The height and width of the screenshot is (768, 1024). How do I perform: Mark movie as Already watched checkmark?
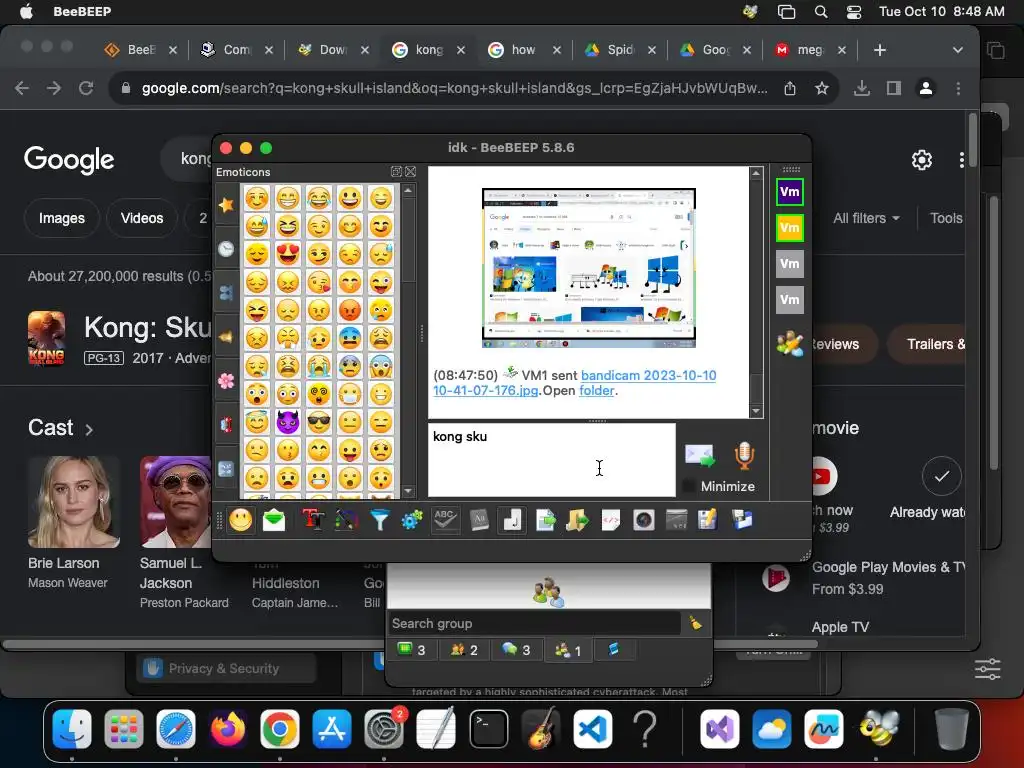[x=941, y=476]
